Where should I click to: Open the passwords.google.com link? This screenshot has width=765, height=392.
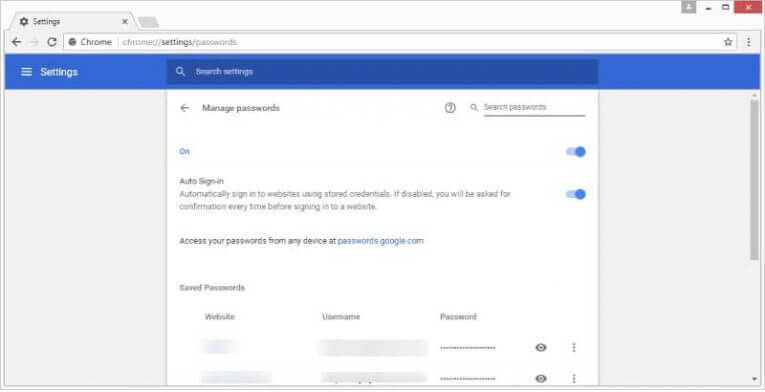pyautogui.click(x=381, y=241)
